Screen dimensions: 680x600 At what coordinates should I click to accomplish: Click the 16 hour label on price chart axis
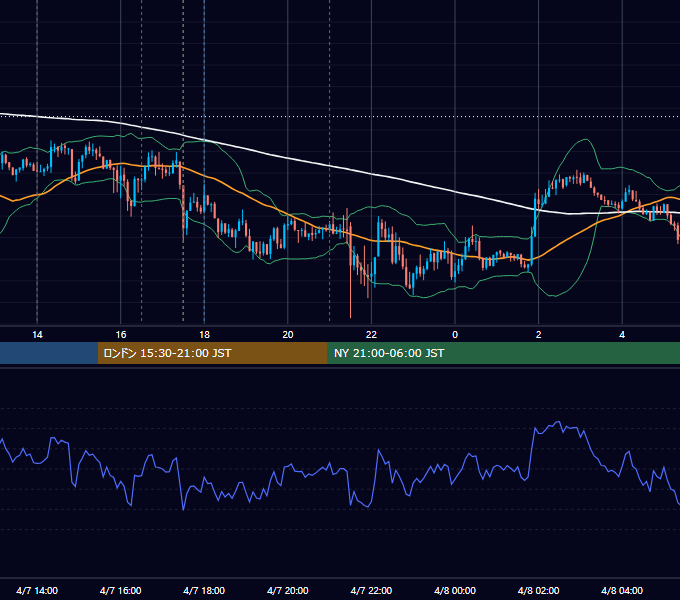[x=121, y=335]
